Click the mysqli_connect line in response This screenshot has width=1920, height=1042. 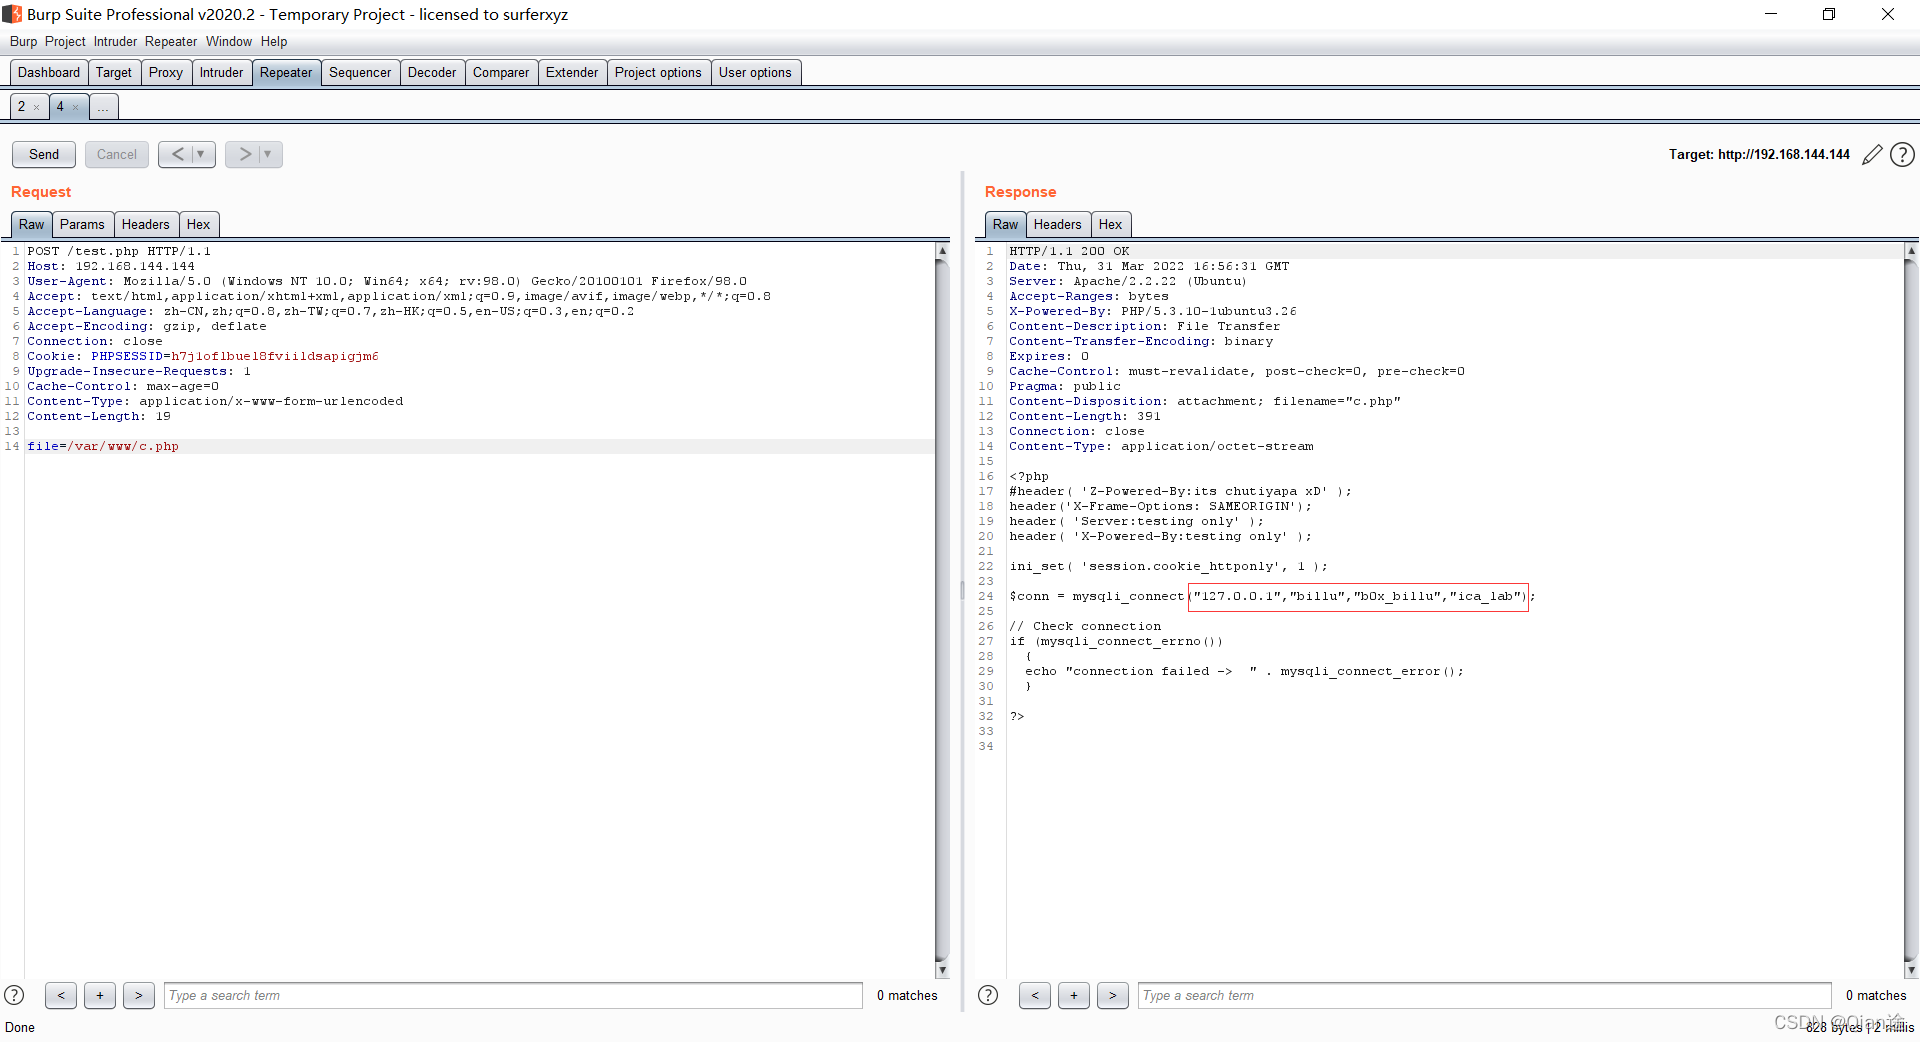[1272, 596]
